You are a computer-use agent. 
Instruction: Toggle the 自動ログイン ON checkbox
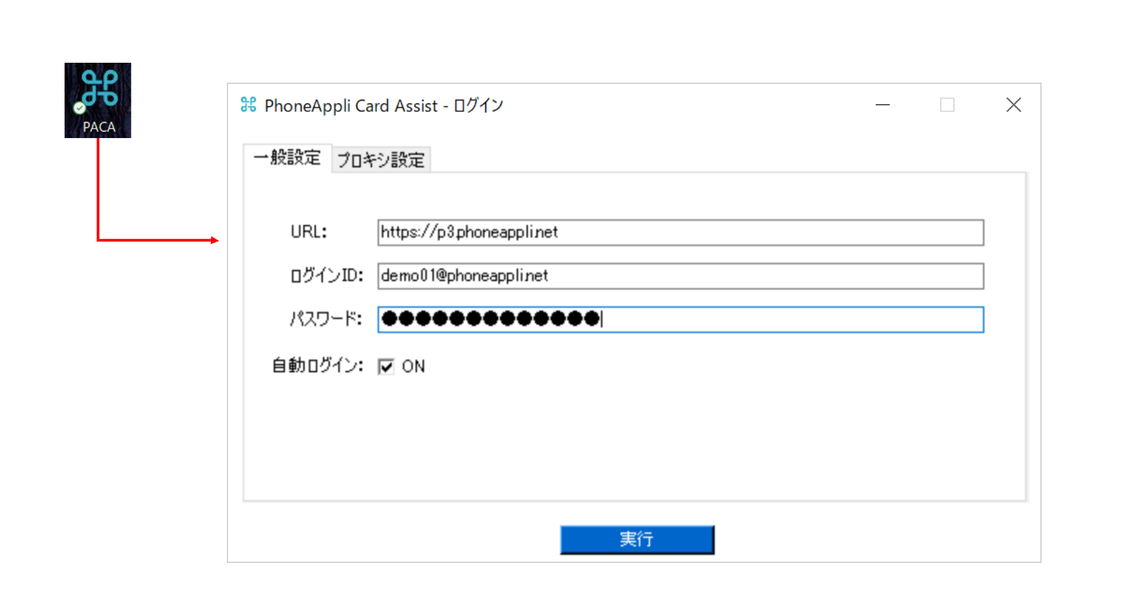(x=386, y=366)
